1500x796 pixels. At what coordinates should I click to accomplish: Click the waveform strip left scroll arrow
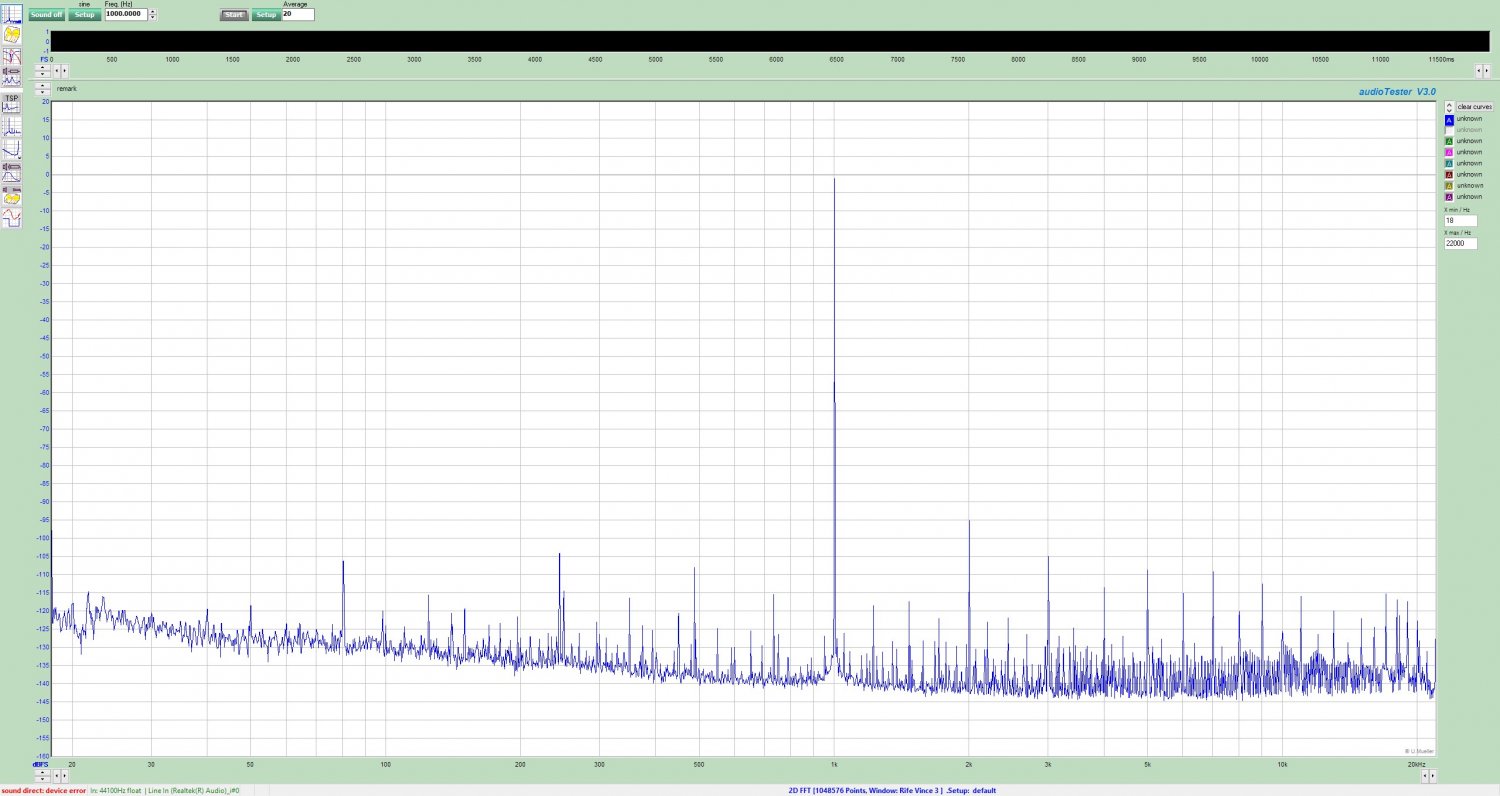pyautogui.click(x=57, y=71)
